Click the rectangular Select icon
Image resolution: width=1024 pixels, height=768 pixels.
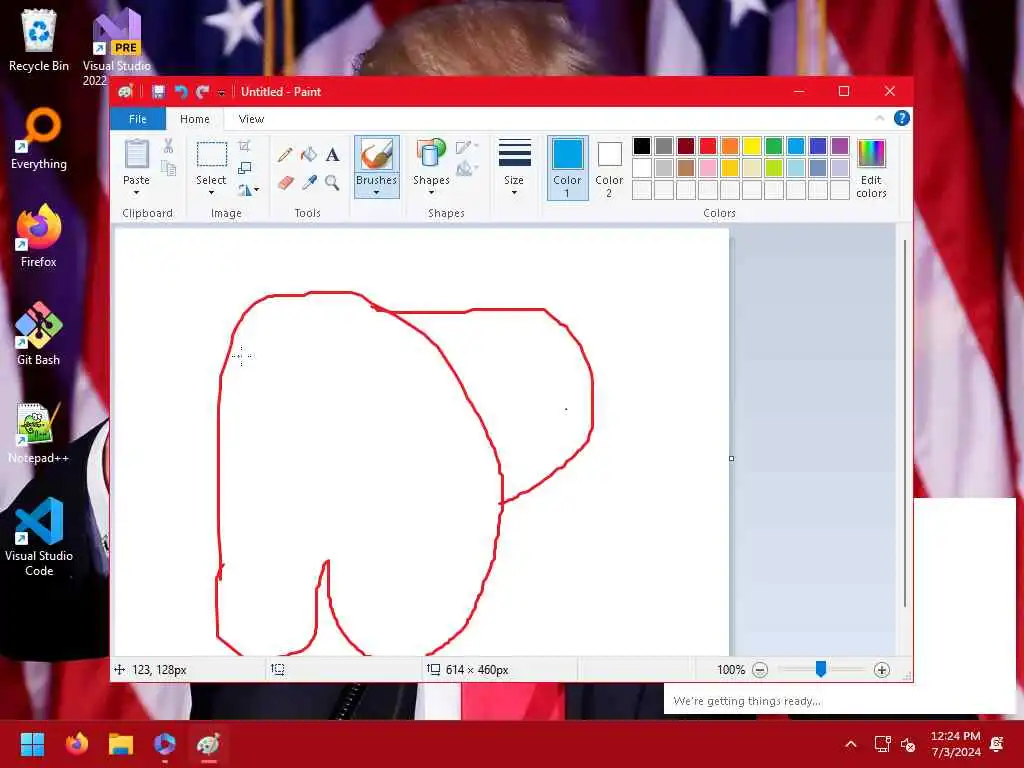[212, 155]
